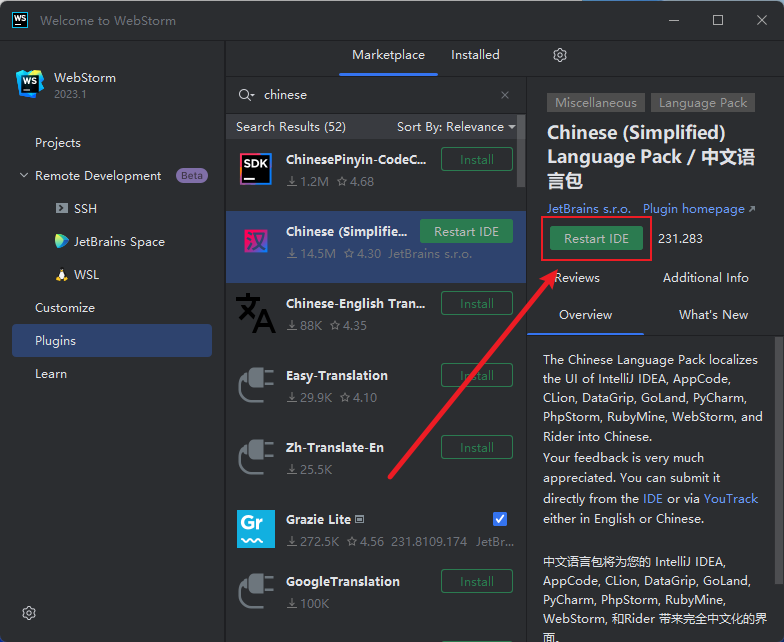The width and height of the screenshot is (784, 642).
Task: Click version number 231.283
Action: (680, 239)
